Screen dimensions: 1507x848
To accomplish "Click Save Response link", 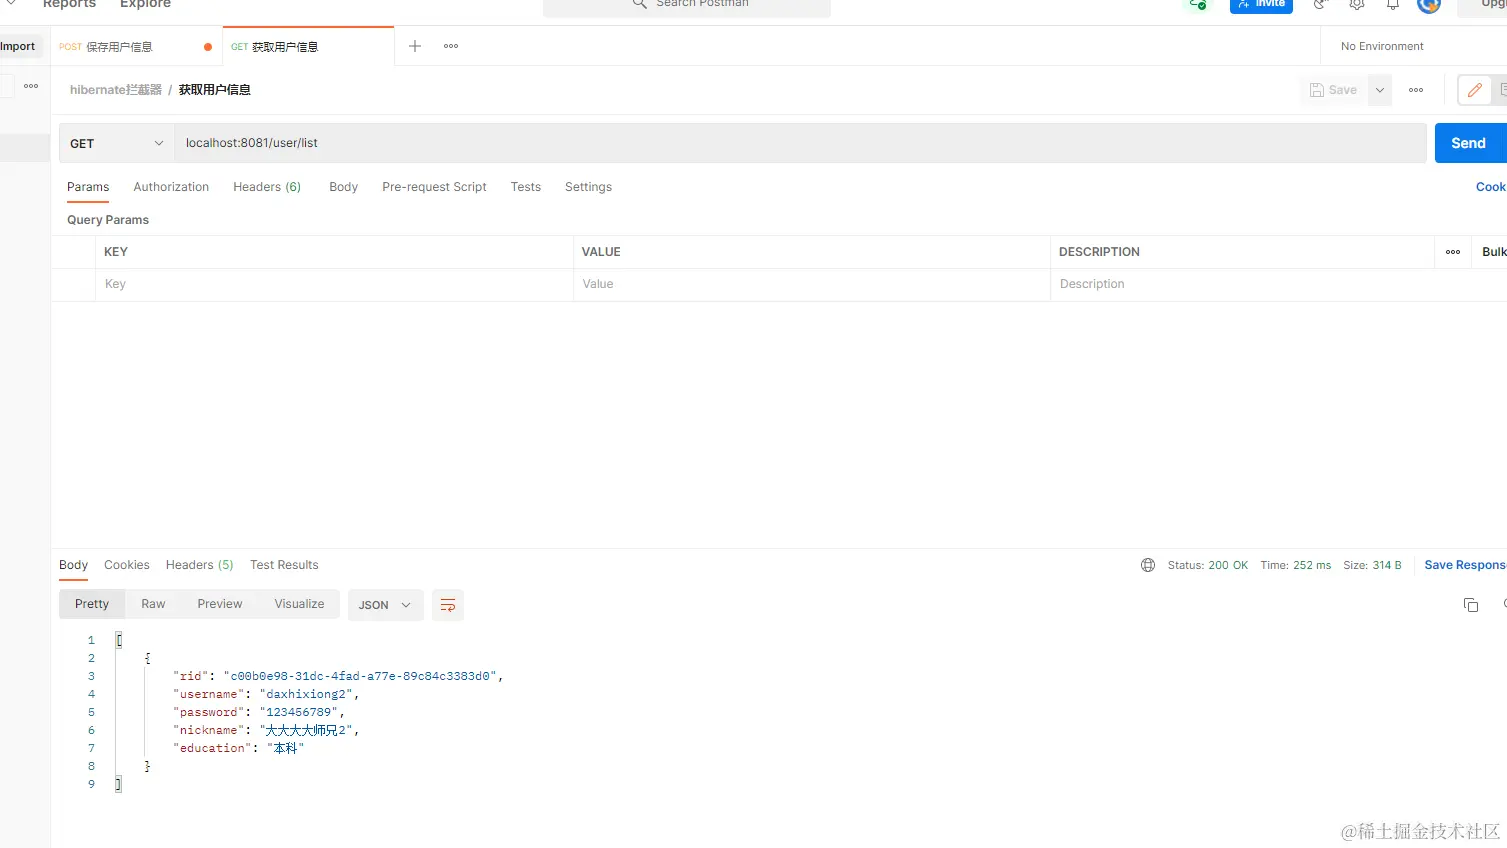I will (1465, 565).
